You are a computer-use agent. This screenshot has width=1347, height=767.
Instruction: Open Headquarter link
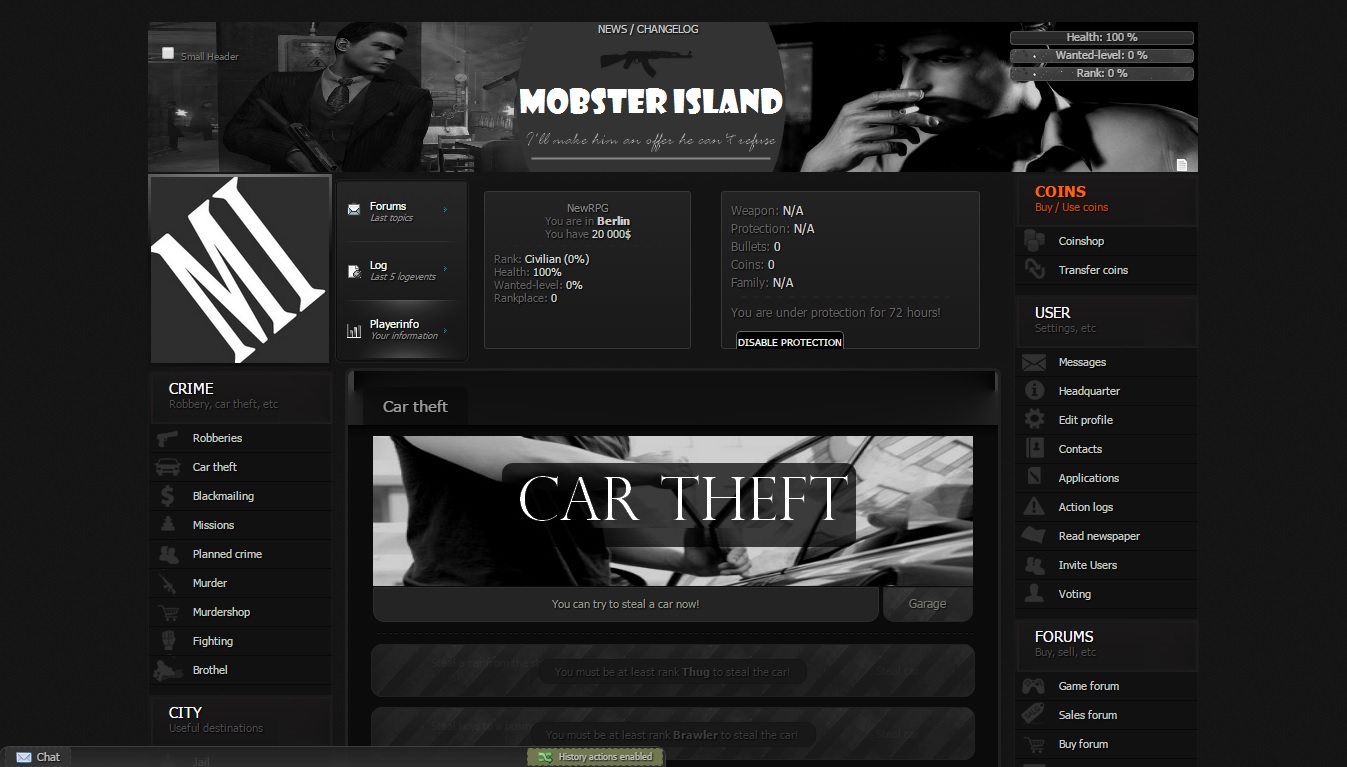[1089, 391]
